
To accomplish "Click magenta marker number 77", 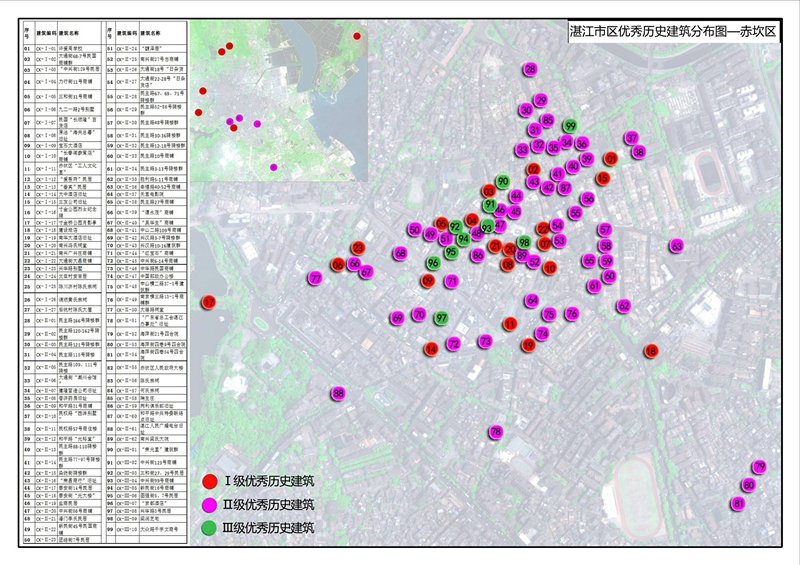I will point(314,277).
